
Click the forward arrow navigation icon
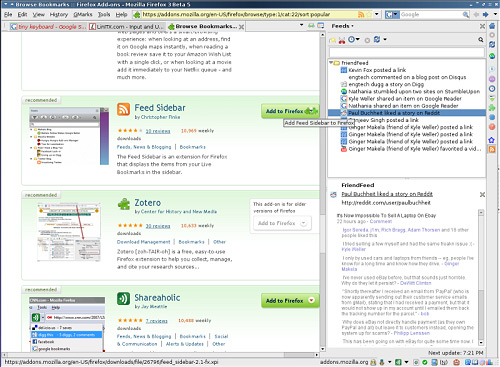pyautogui.click(x=485, y=14)
